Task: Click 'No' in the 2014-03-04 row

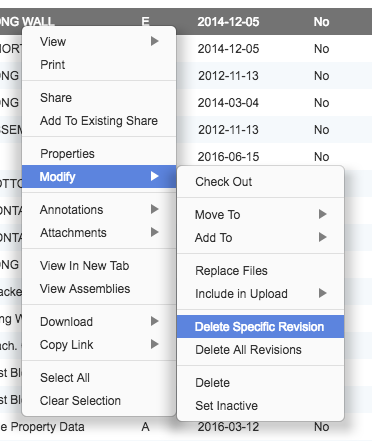Action: (x=322, y=103)
